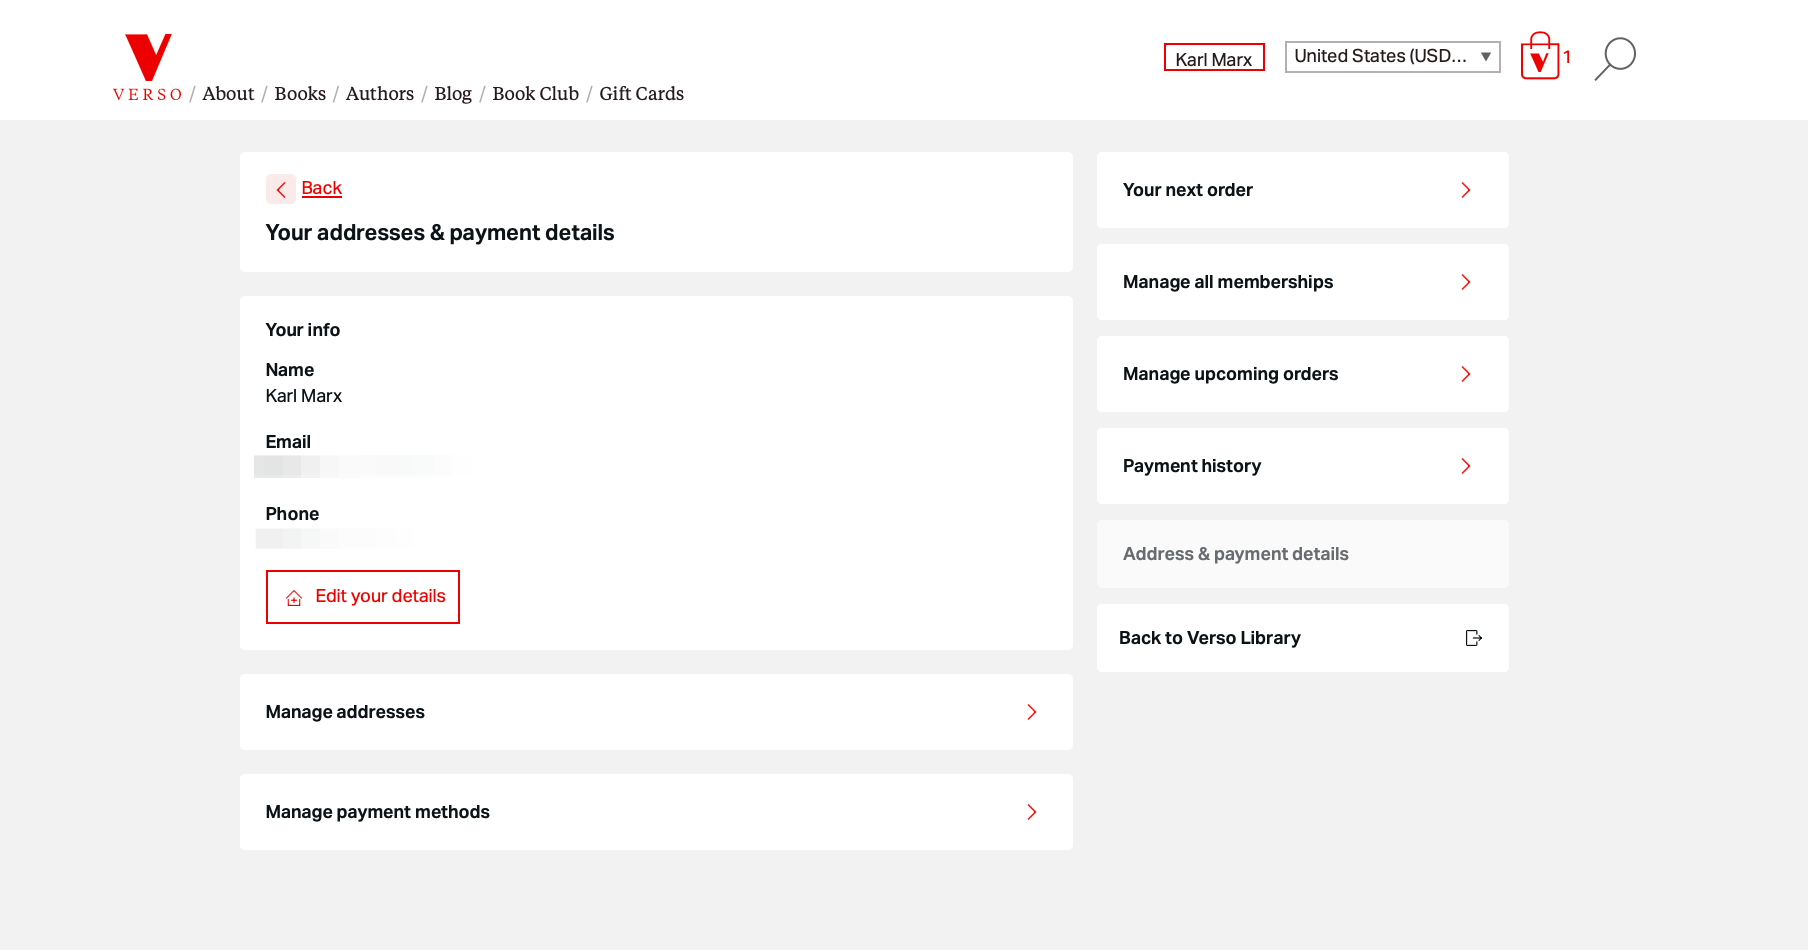1808x950 pixels.
Task: Navigate to Gift Cards
Action: [x=641, y=94]
